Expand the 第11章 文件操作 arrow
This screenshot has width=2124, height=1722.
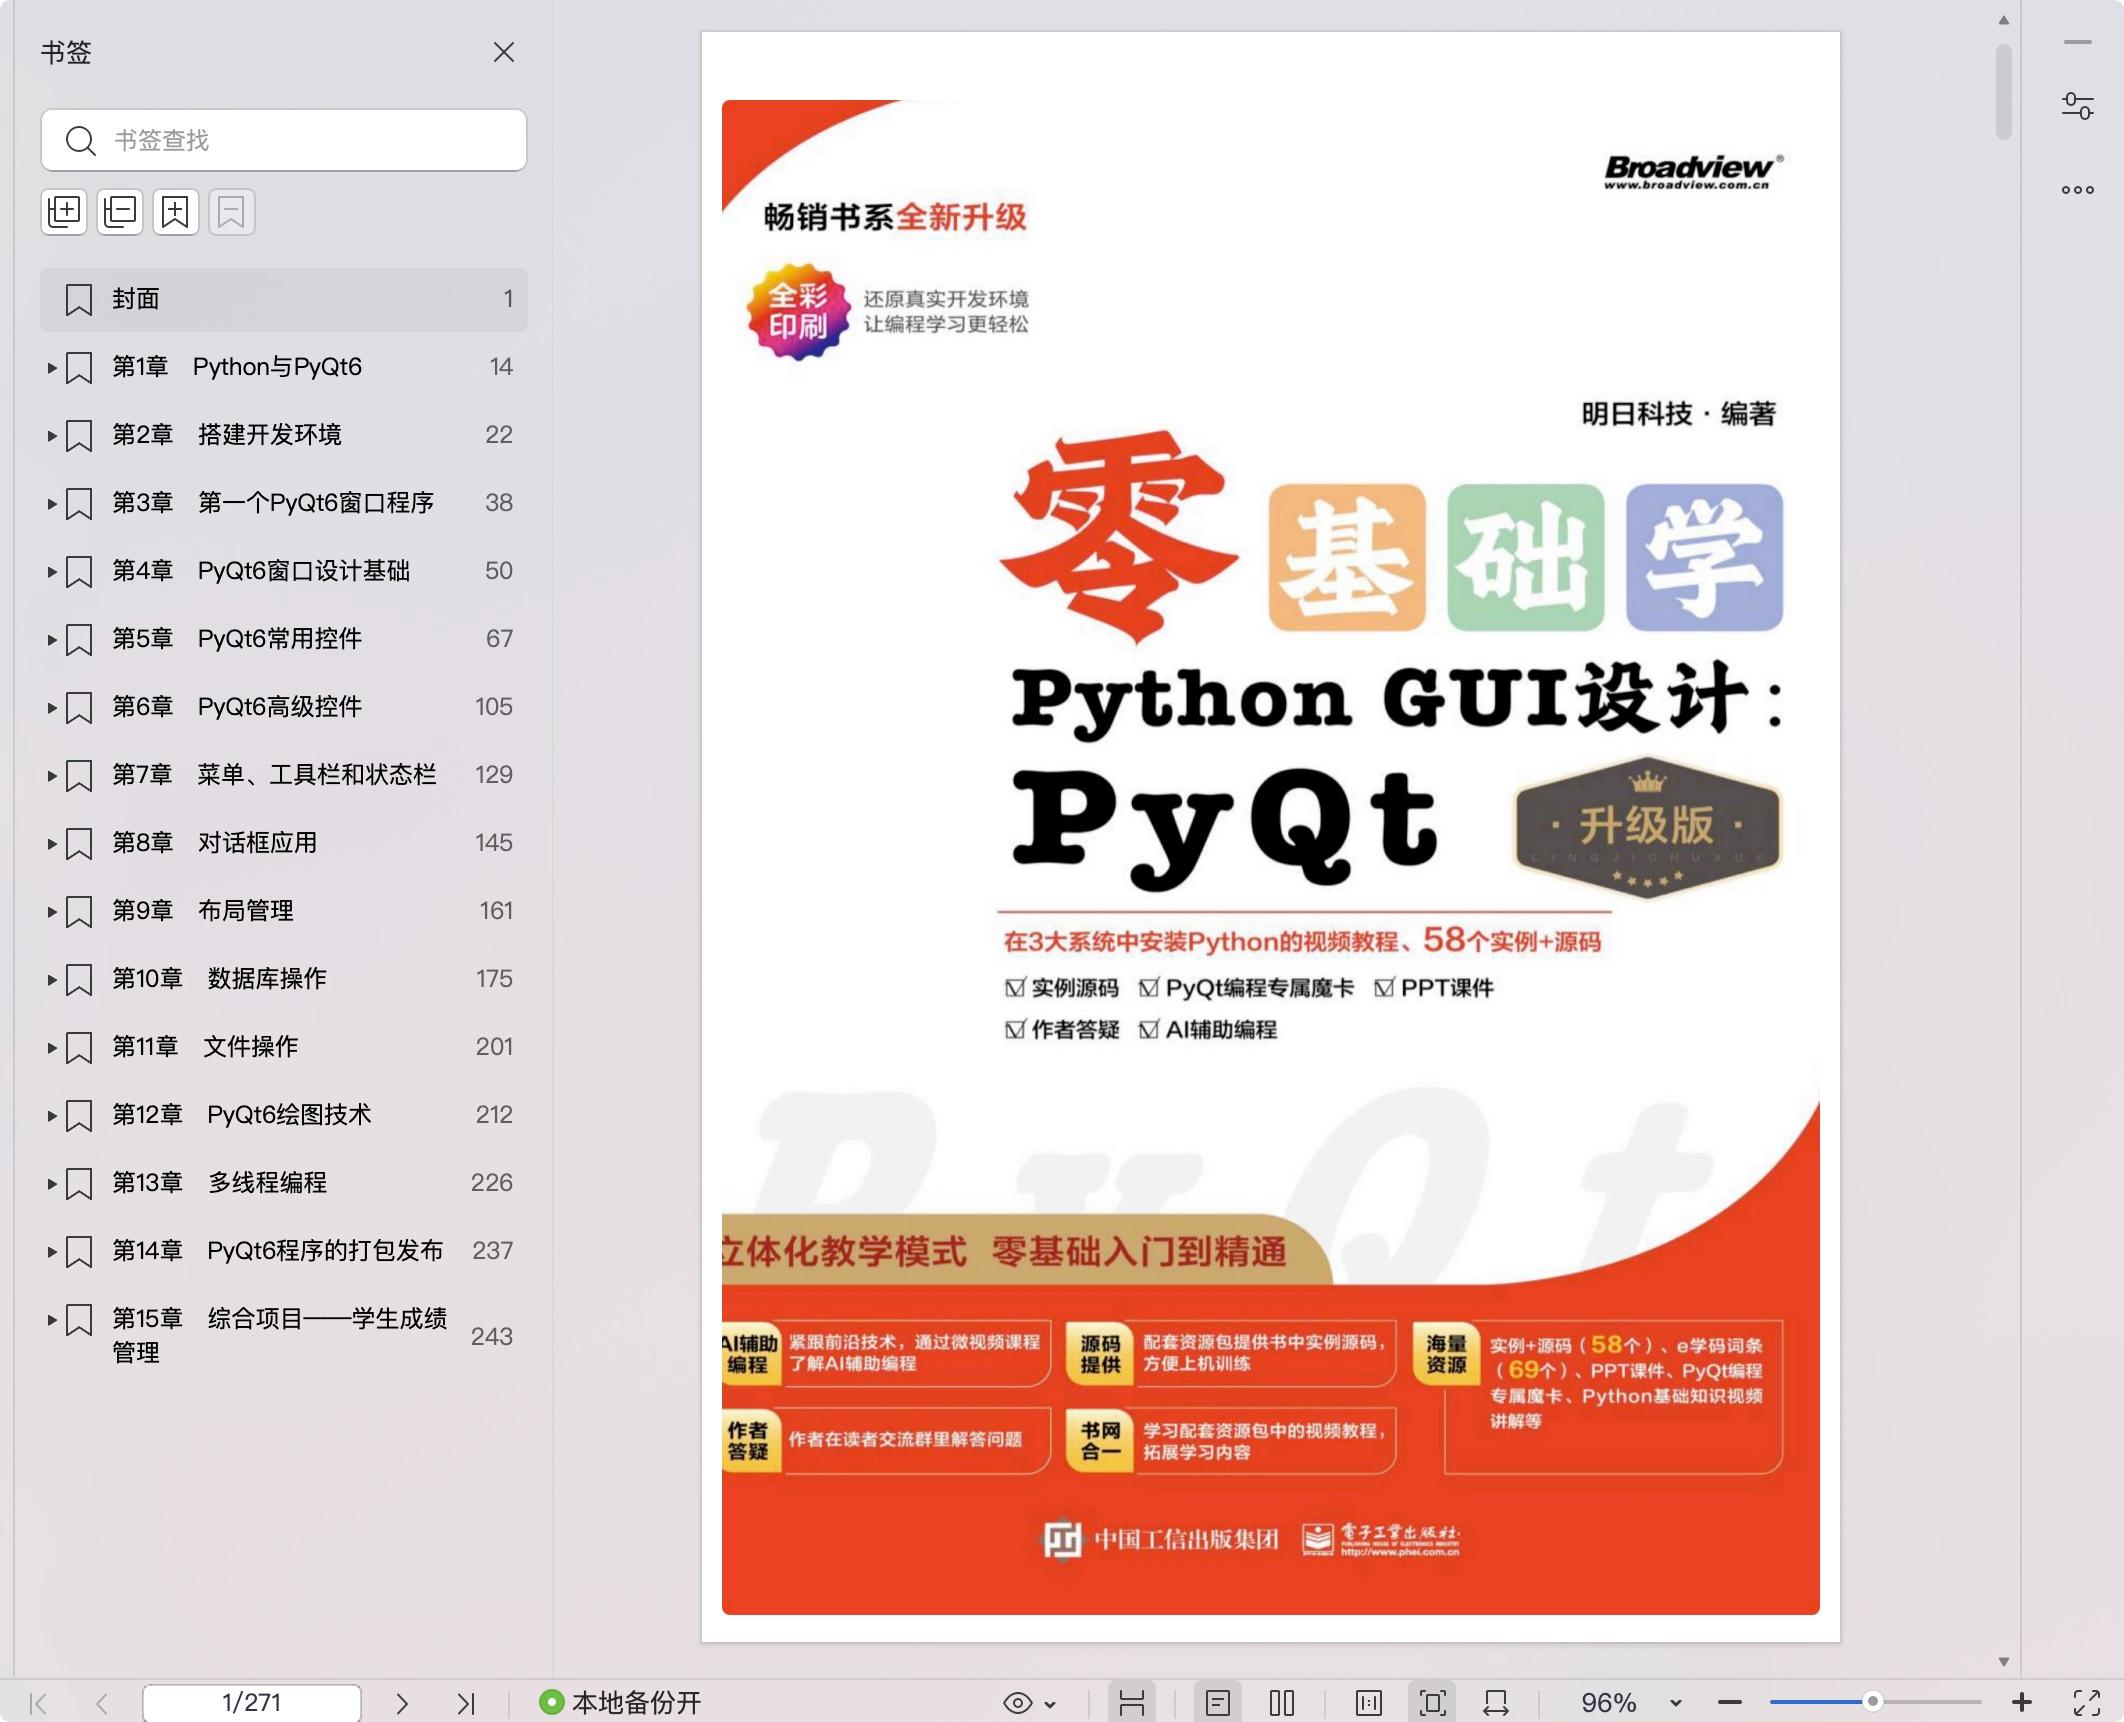(x=51, y=1048)
